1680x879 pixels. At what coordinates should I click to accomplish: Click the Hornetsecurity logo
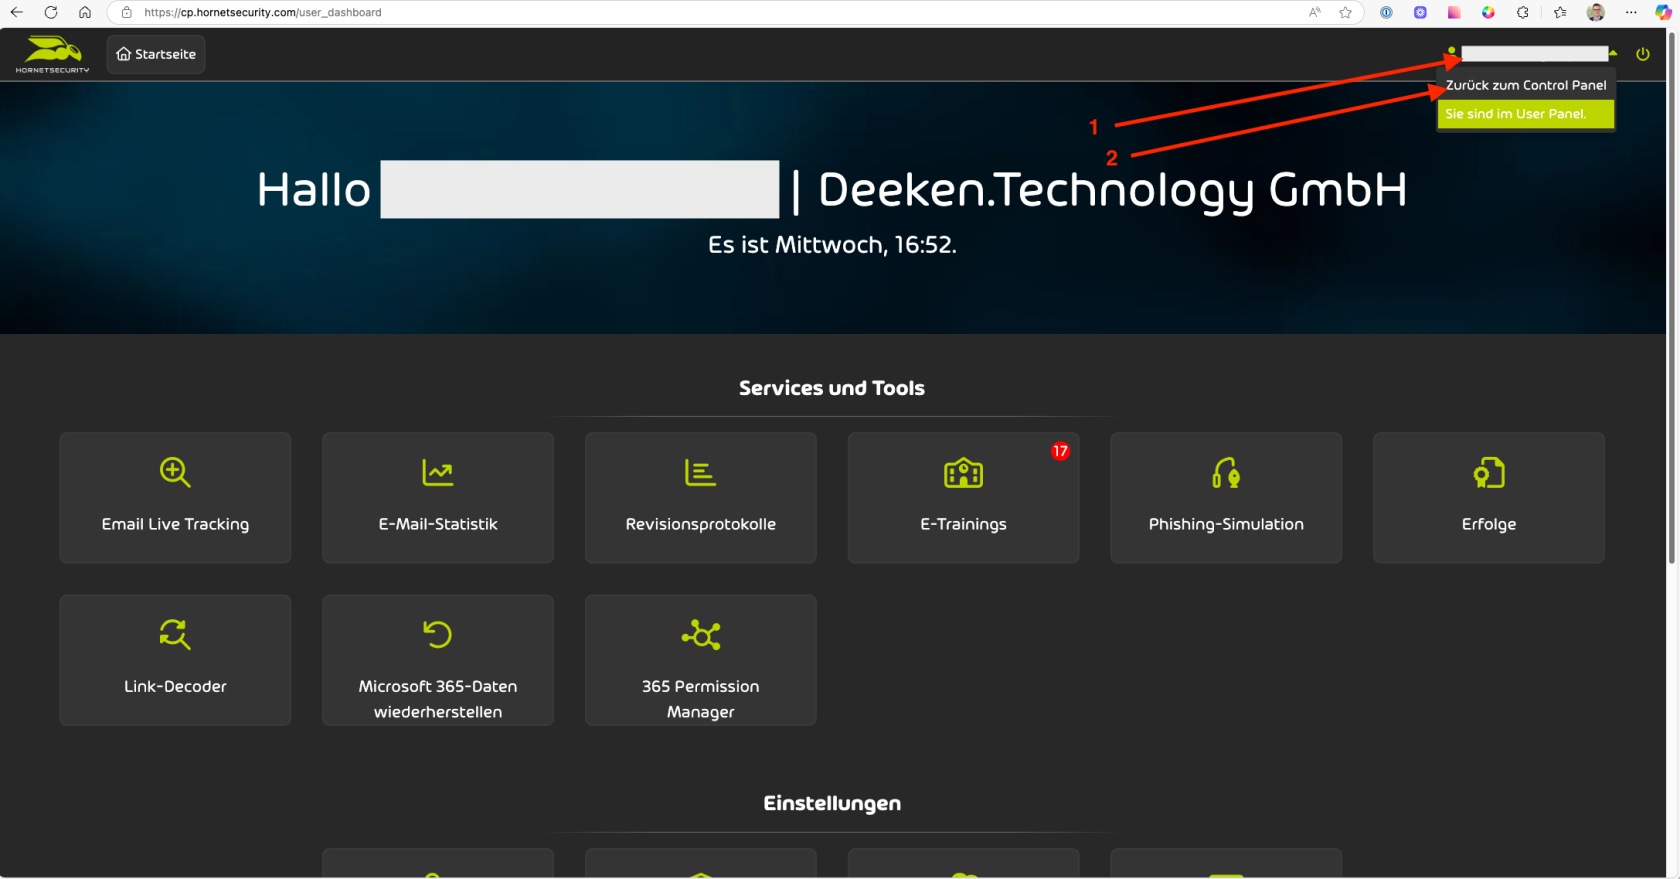click(52, 54)
